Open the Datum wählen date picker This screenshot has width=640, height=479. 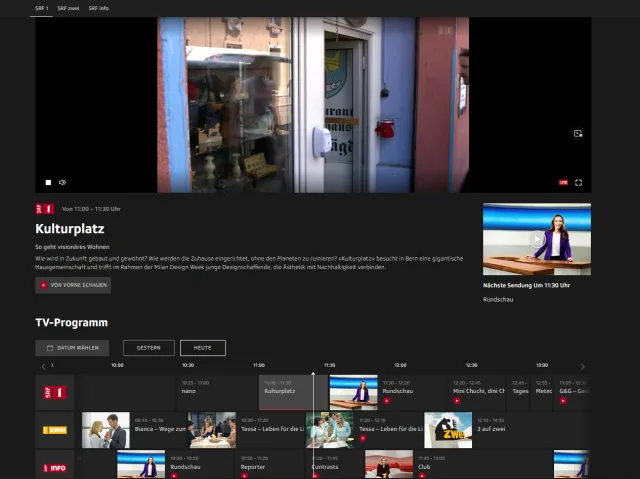tap(72, 348)
